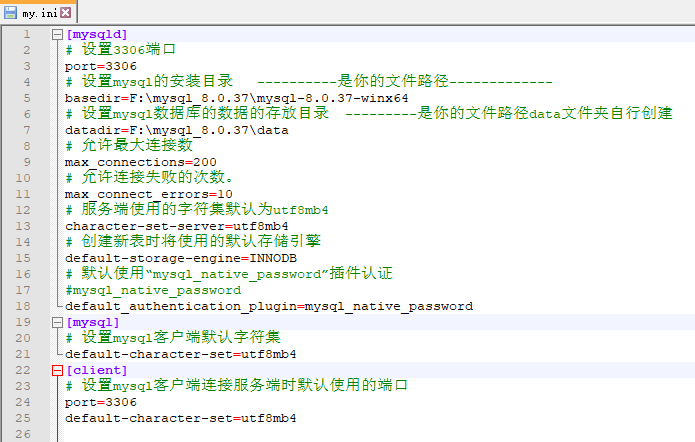
Task: Click the [mysql] section header text
Action: 93,322
